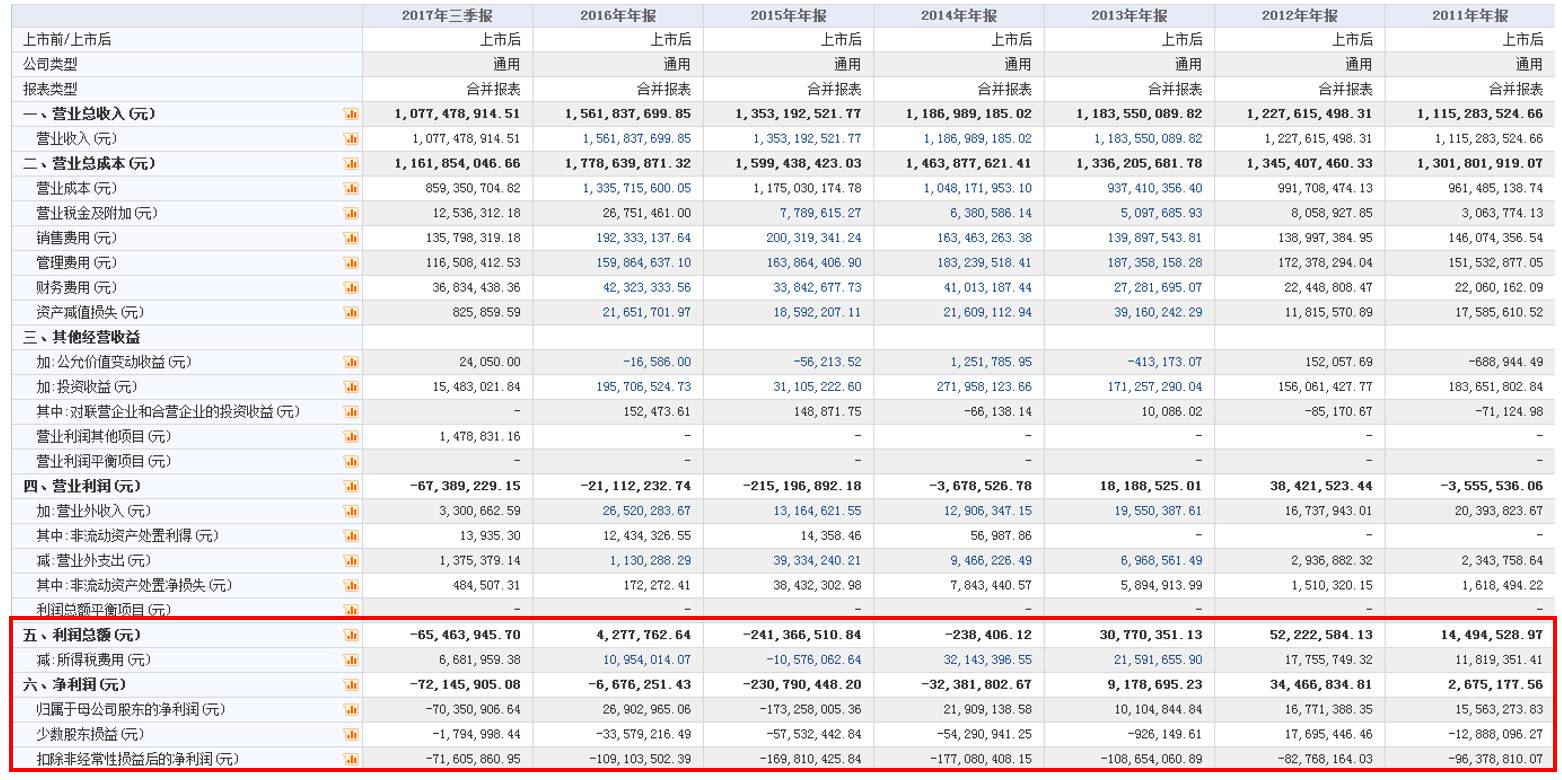Screen dimensions: 1562x780
Task: Show chart for 营业税金及附加 row
Action: [351, 213]
